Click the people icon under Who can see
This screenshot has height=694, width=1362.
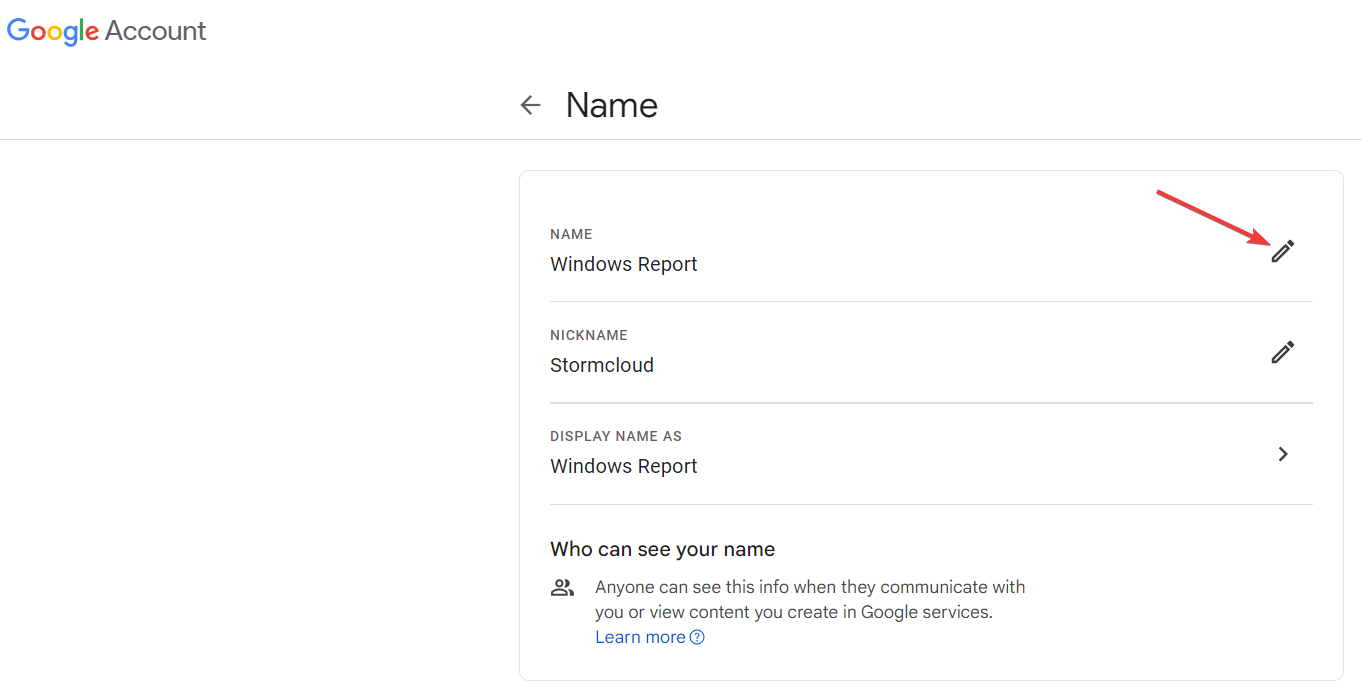tap(562, 587)
